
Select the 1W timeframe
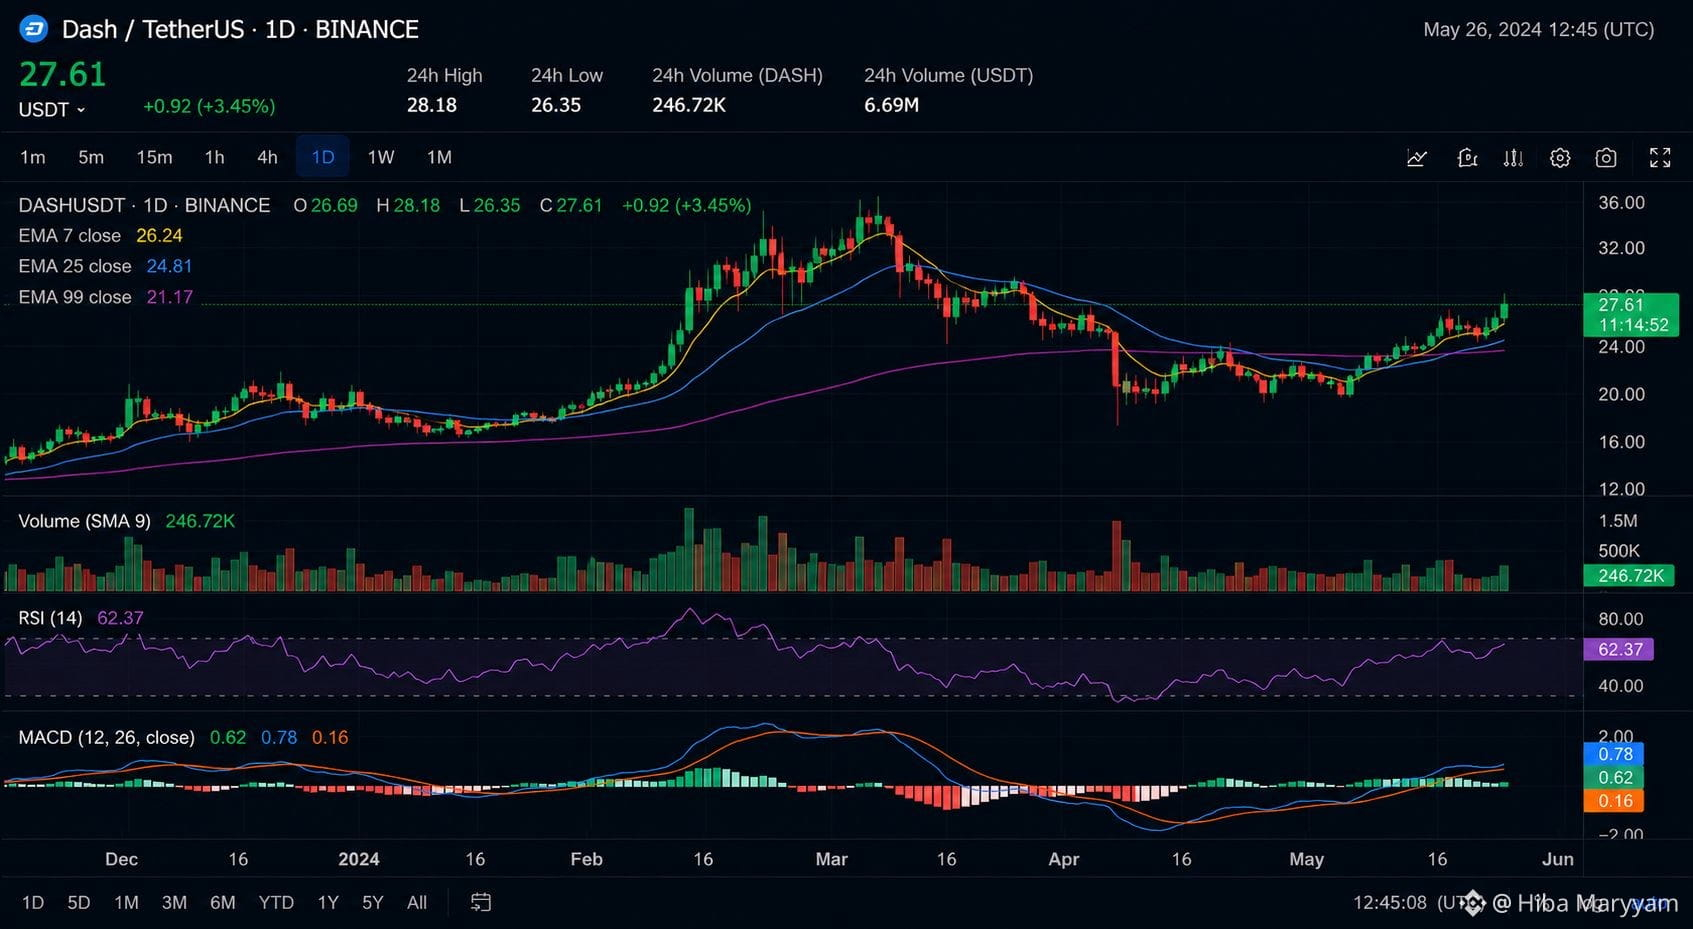(x=381, y=157)
